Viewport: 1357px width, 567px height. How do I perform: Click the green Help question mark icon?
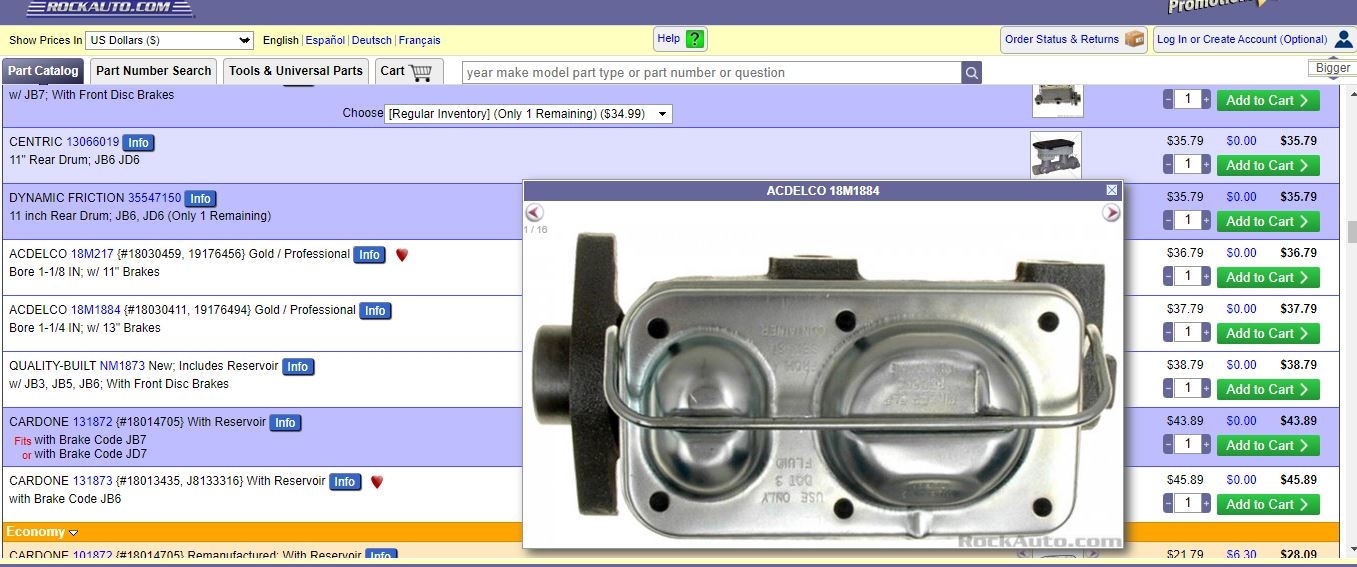[x=695, y=39]
